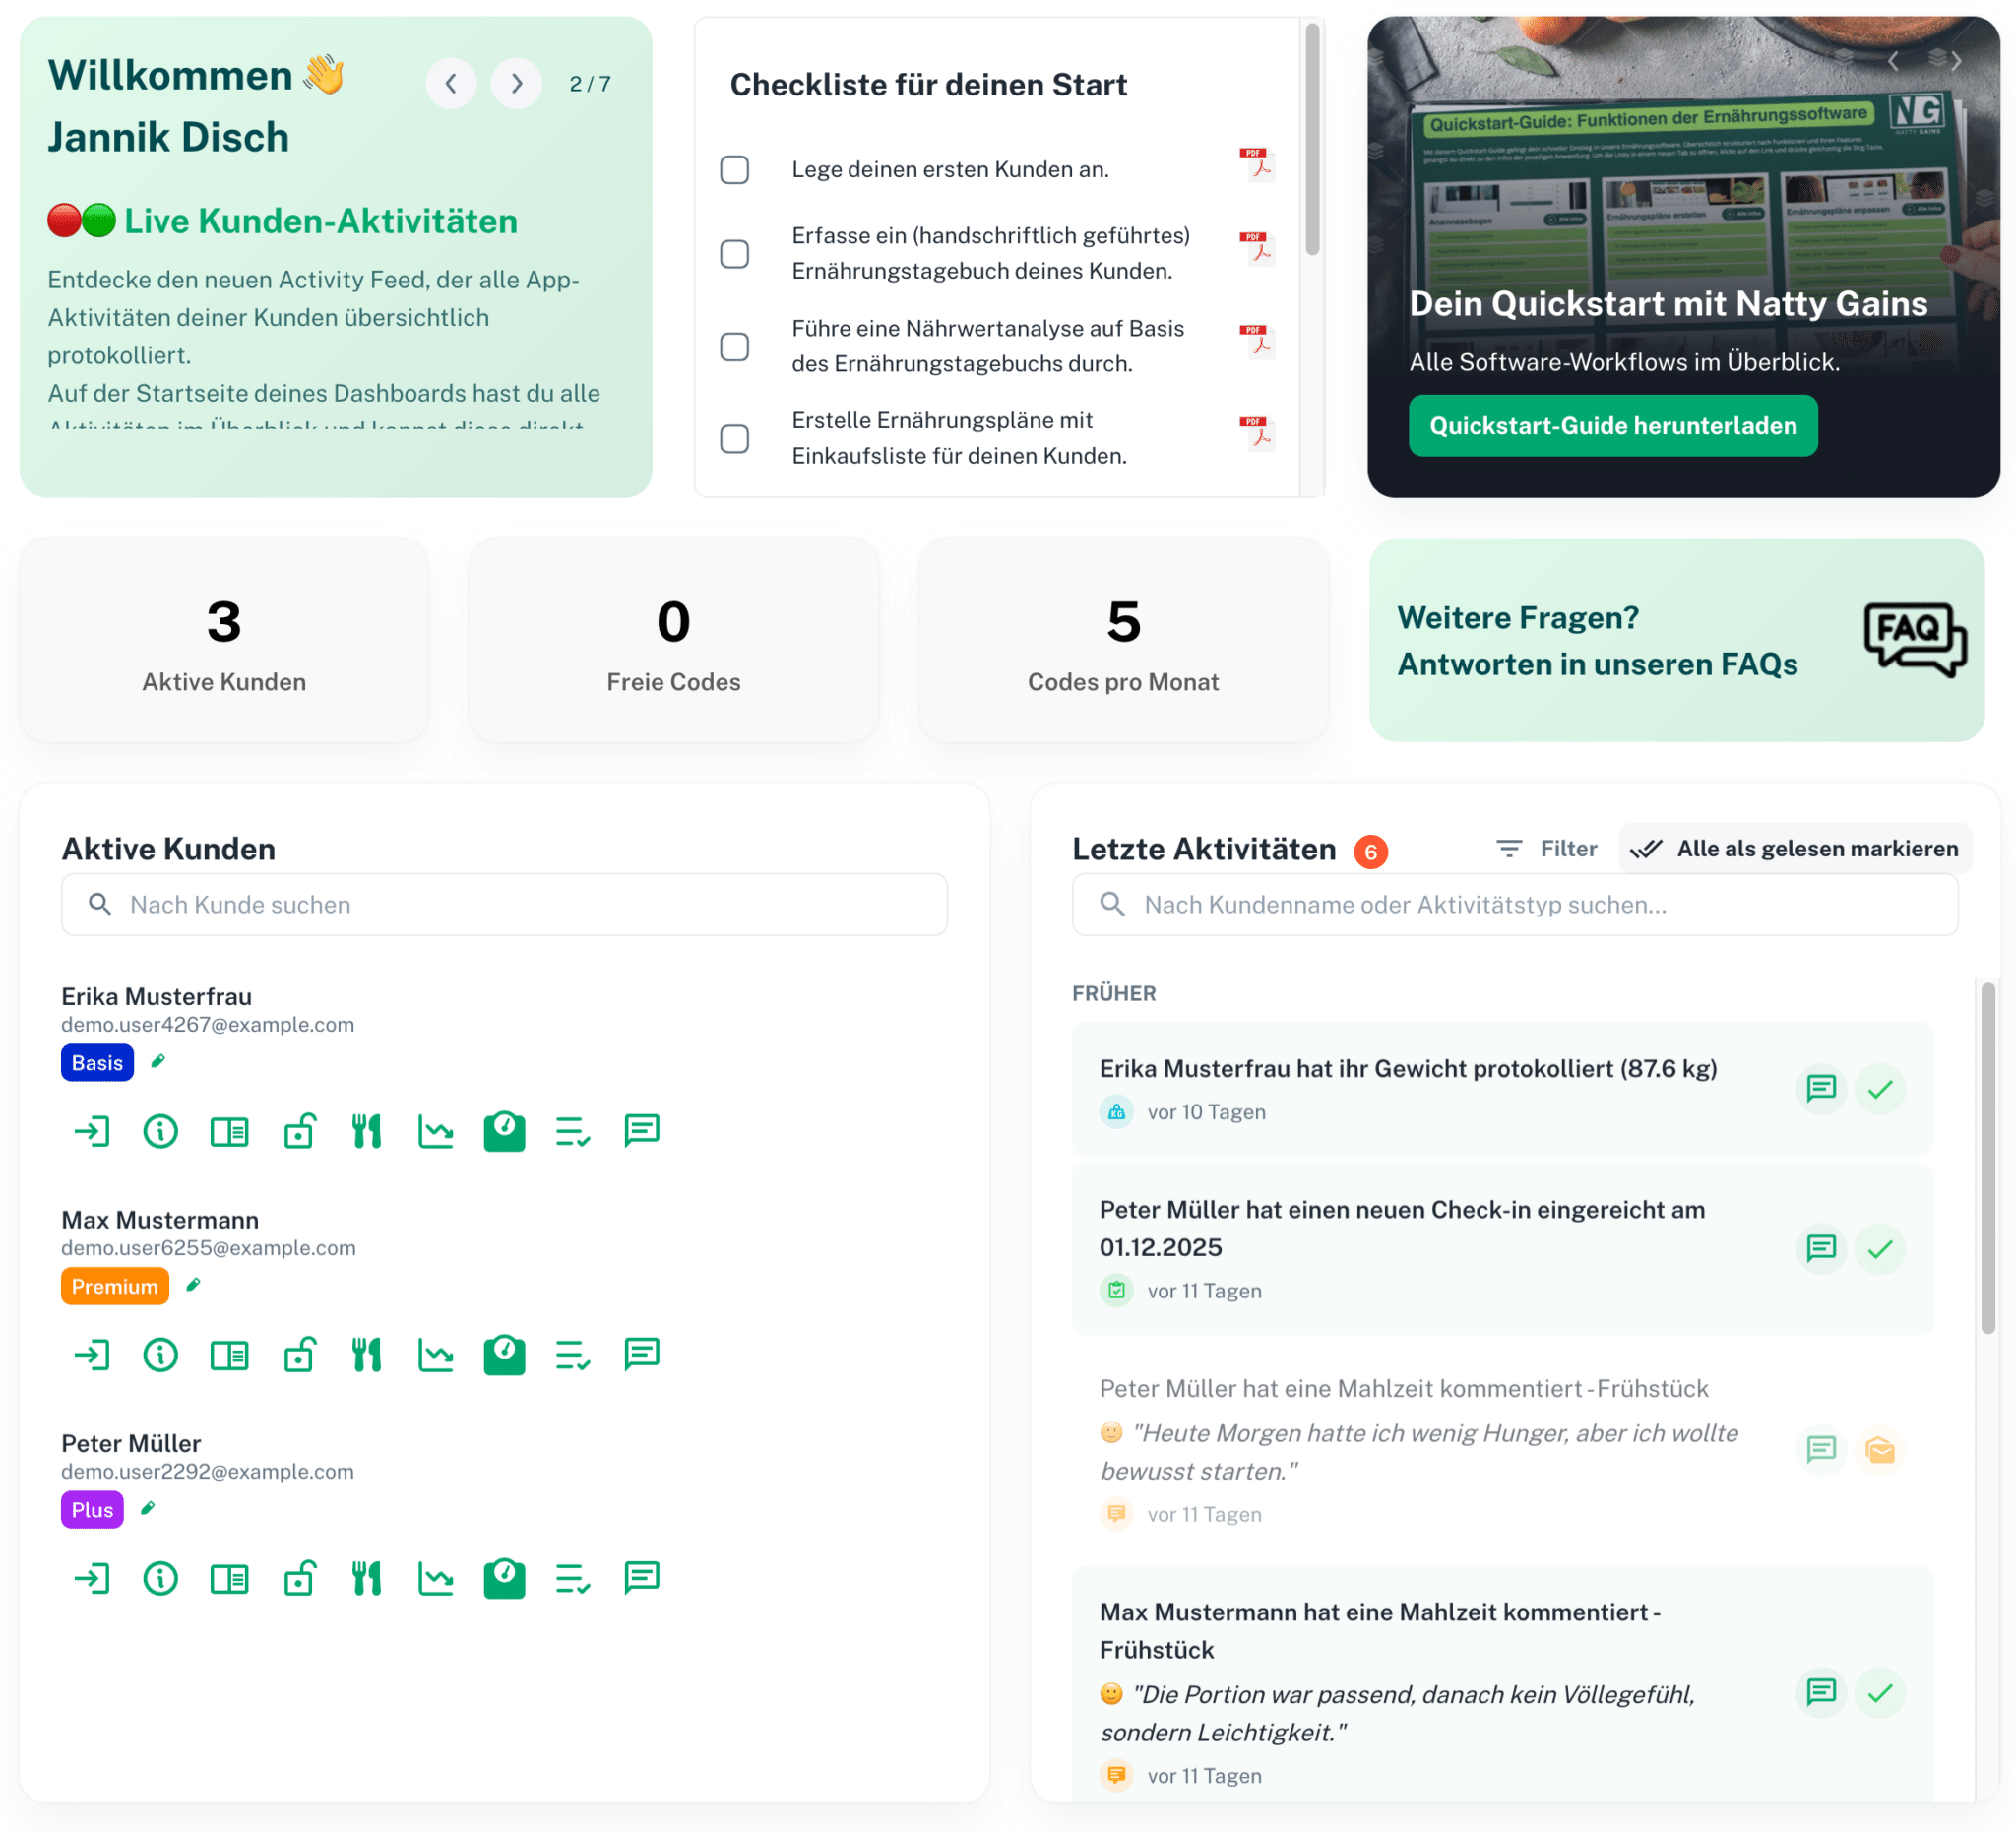Open info icon for Max Mustermann
Viewport: 2016px width, 1833px height.
pyautogui.click(x=160, y=1355)
